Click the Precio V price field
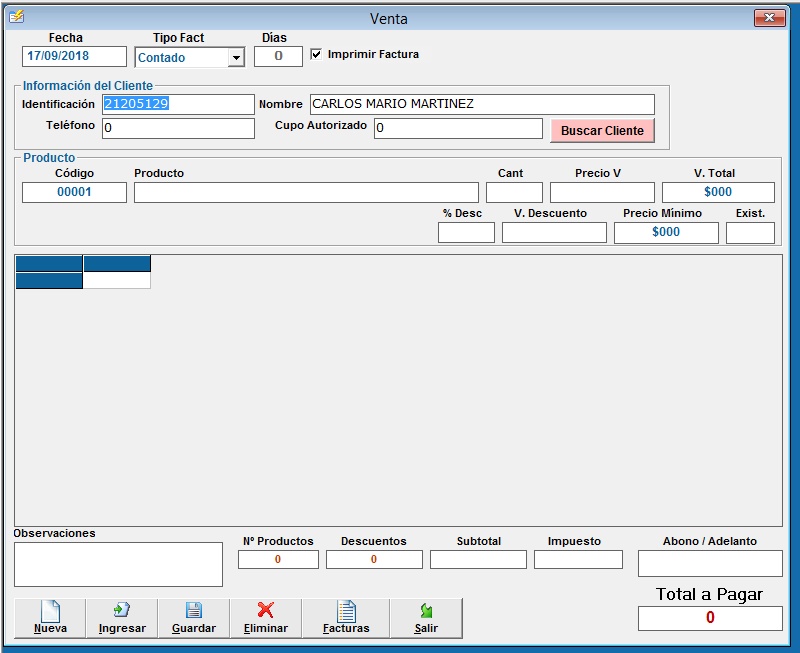The height and width of the screenshot is (653, 800). click(602, 192)
